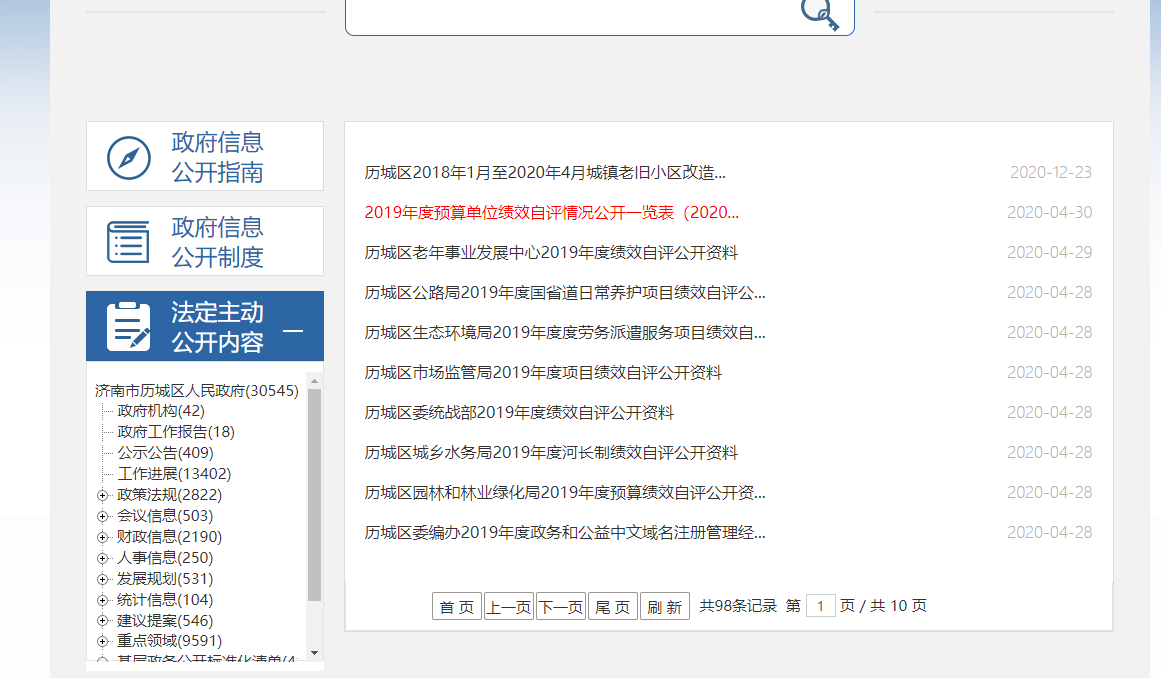Expand the 重点领域(9591) tree node
This screenshot has height=678, width=1161.
tap(102, 641)
